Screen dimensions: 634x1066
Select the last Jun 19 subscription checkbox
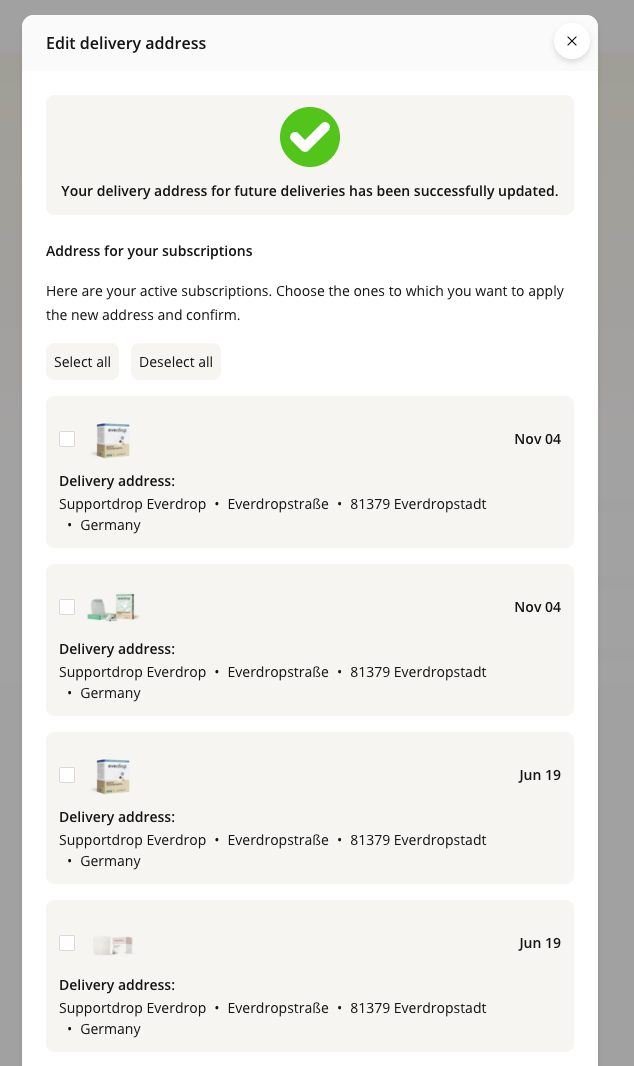(x=67, y=943)
